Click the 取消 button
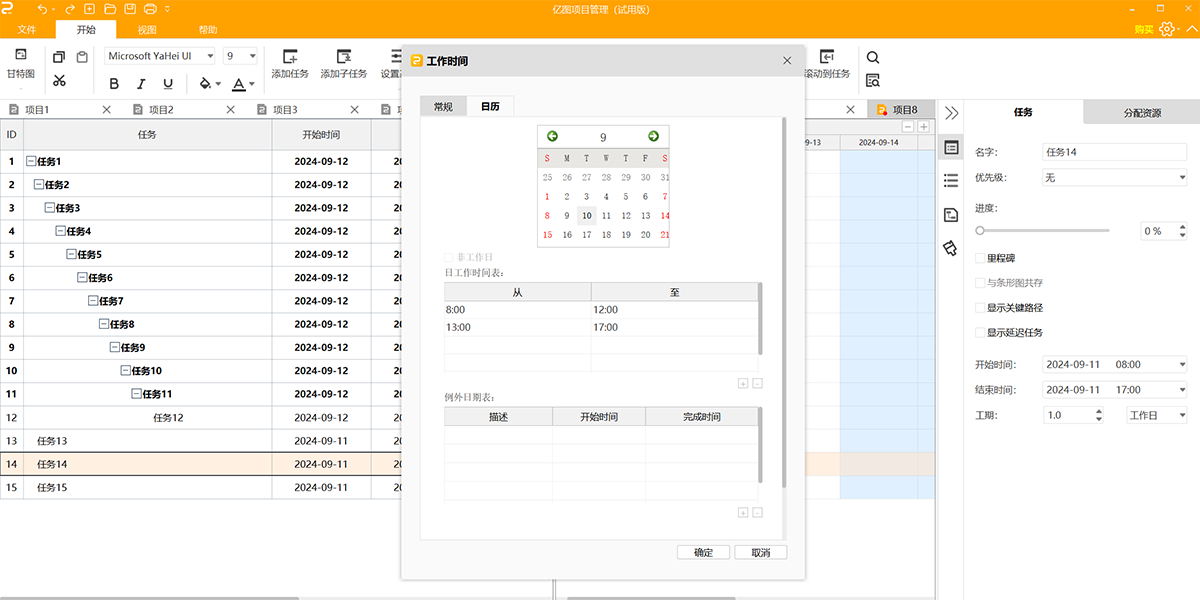The width and height of the screenshot is (1200, 600). 760,553
